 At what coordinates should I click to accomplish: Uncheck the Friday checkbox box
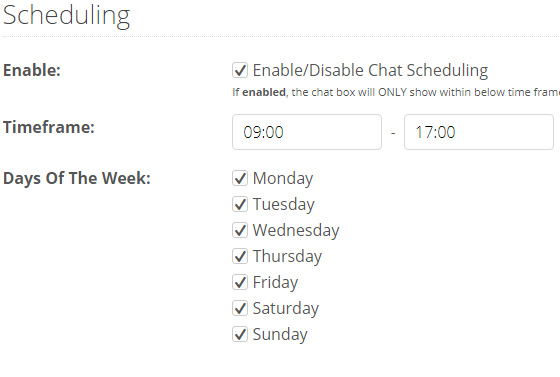(x=240, y=282)
